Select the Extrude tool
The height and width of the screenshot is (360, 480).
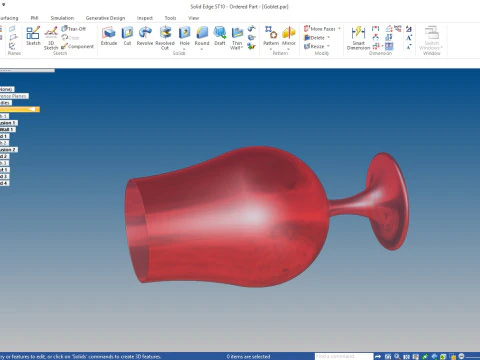(x=109, y=36)
